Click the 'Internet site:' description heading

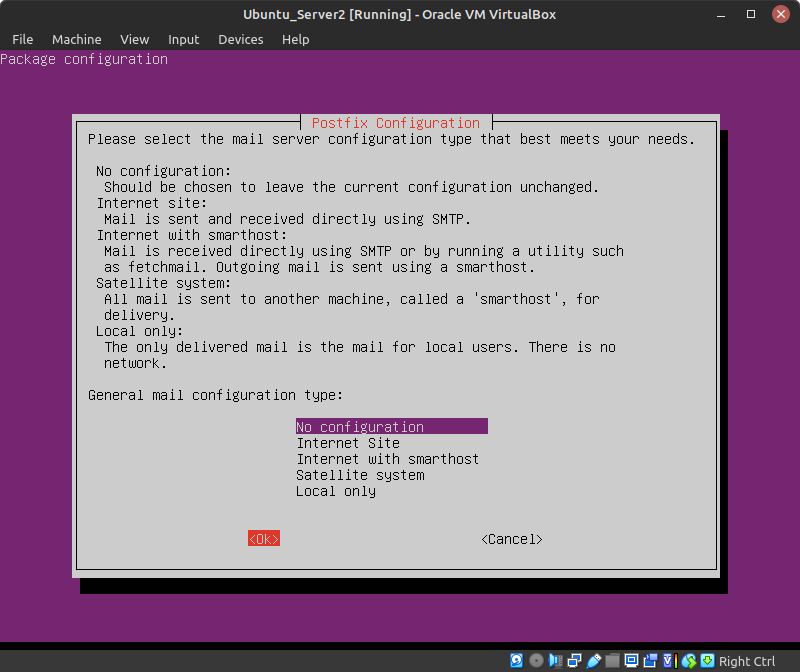(152, 203)
